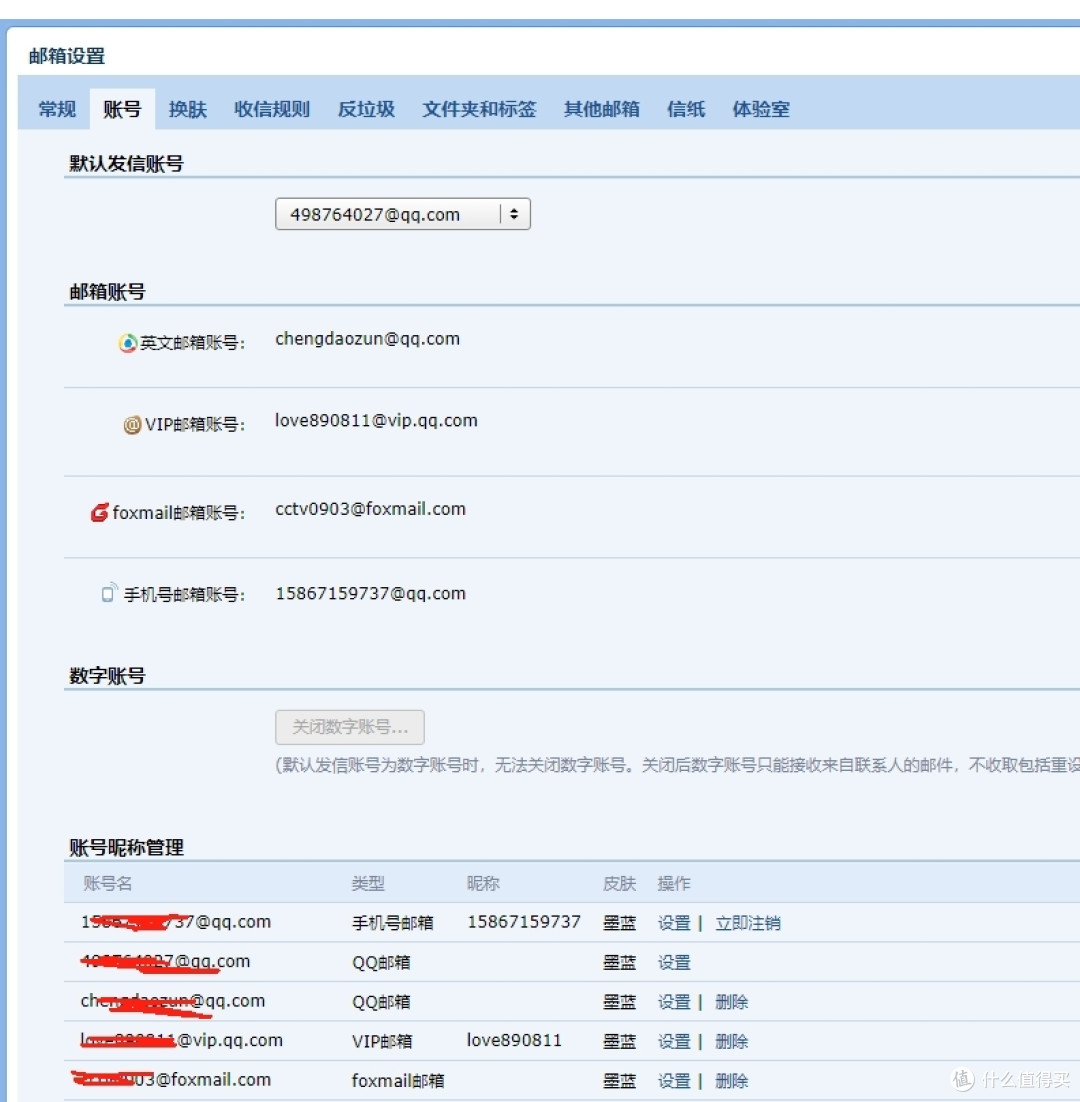Select love890811@vip.qq.com address text
This screenshot has height=1102, width=1080.
376,420
